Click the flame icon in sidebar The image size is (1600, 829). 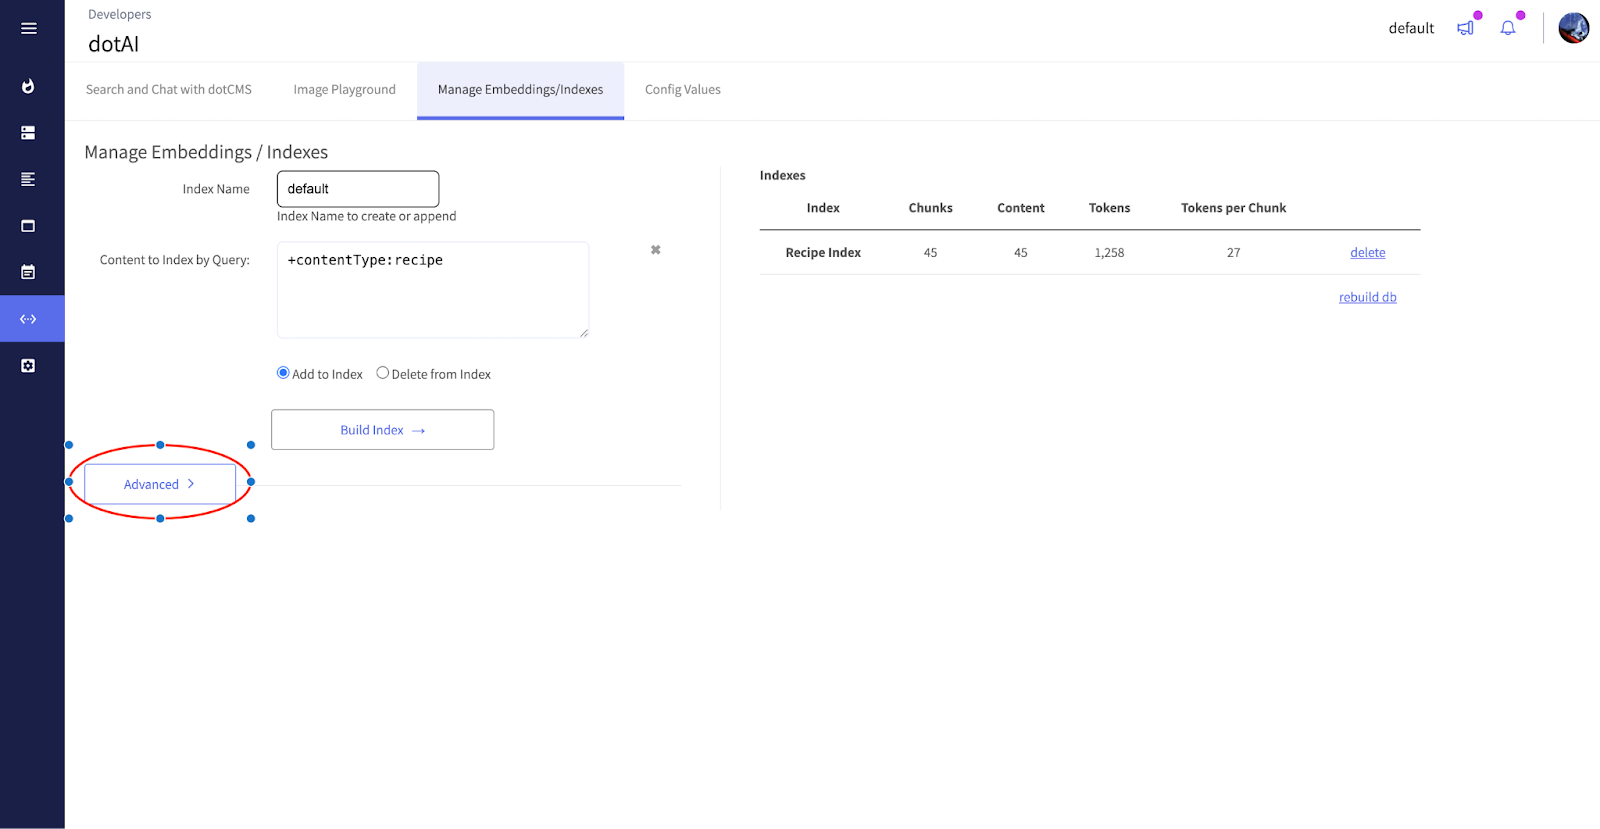click(x=29, y=86)
